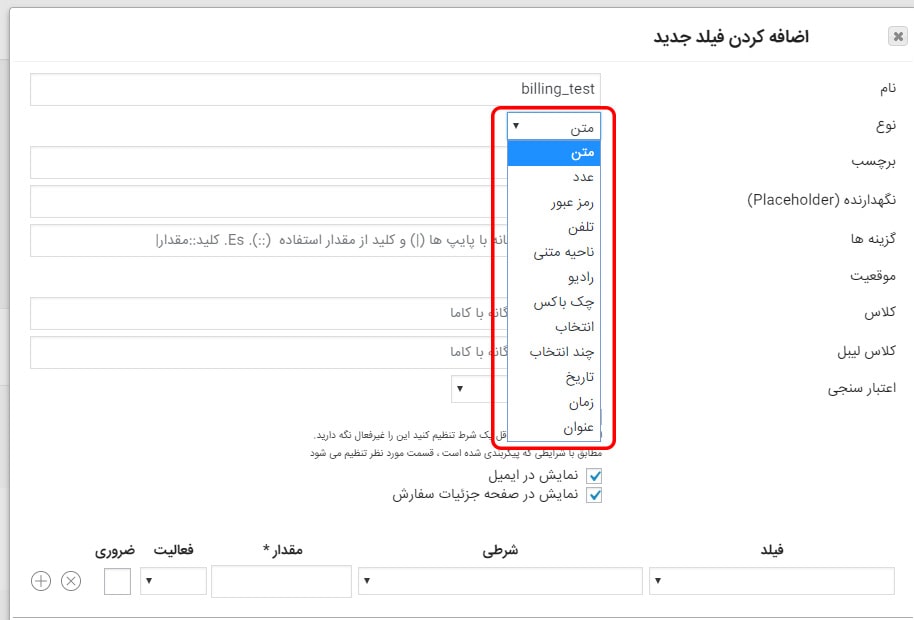Click the اضافه کردن فیلد جدید title
Screen dimensions: 914x620
click(731, 37)
